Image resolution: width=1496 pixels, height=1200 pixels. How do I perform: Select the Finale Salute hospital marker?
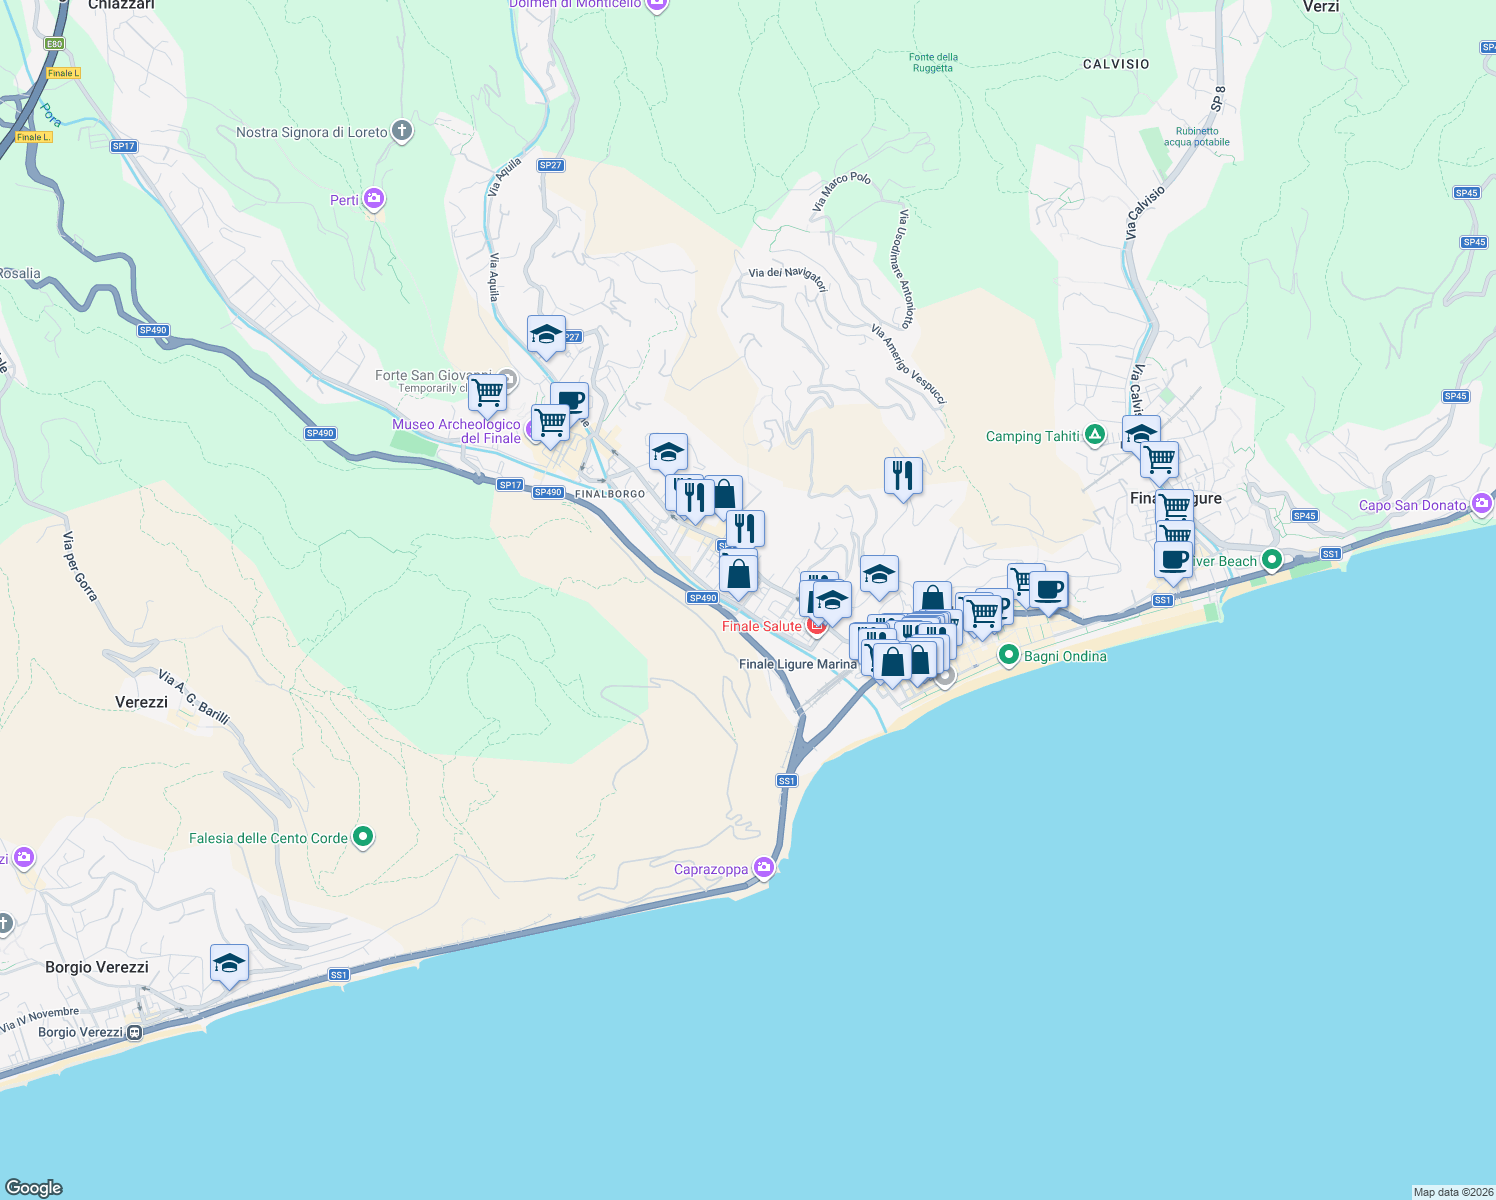[x=815, y=625]
